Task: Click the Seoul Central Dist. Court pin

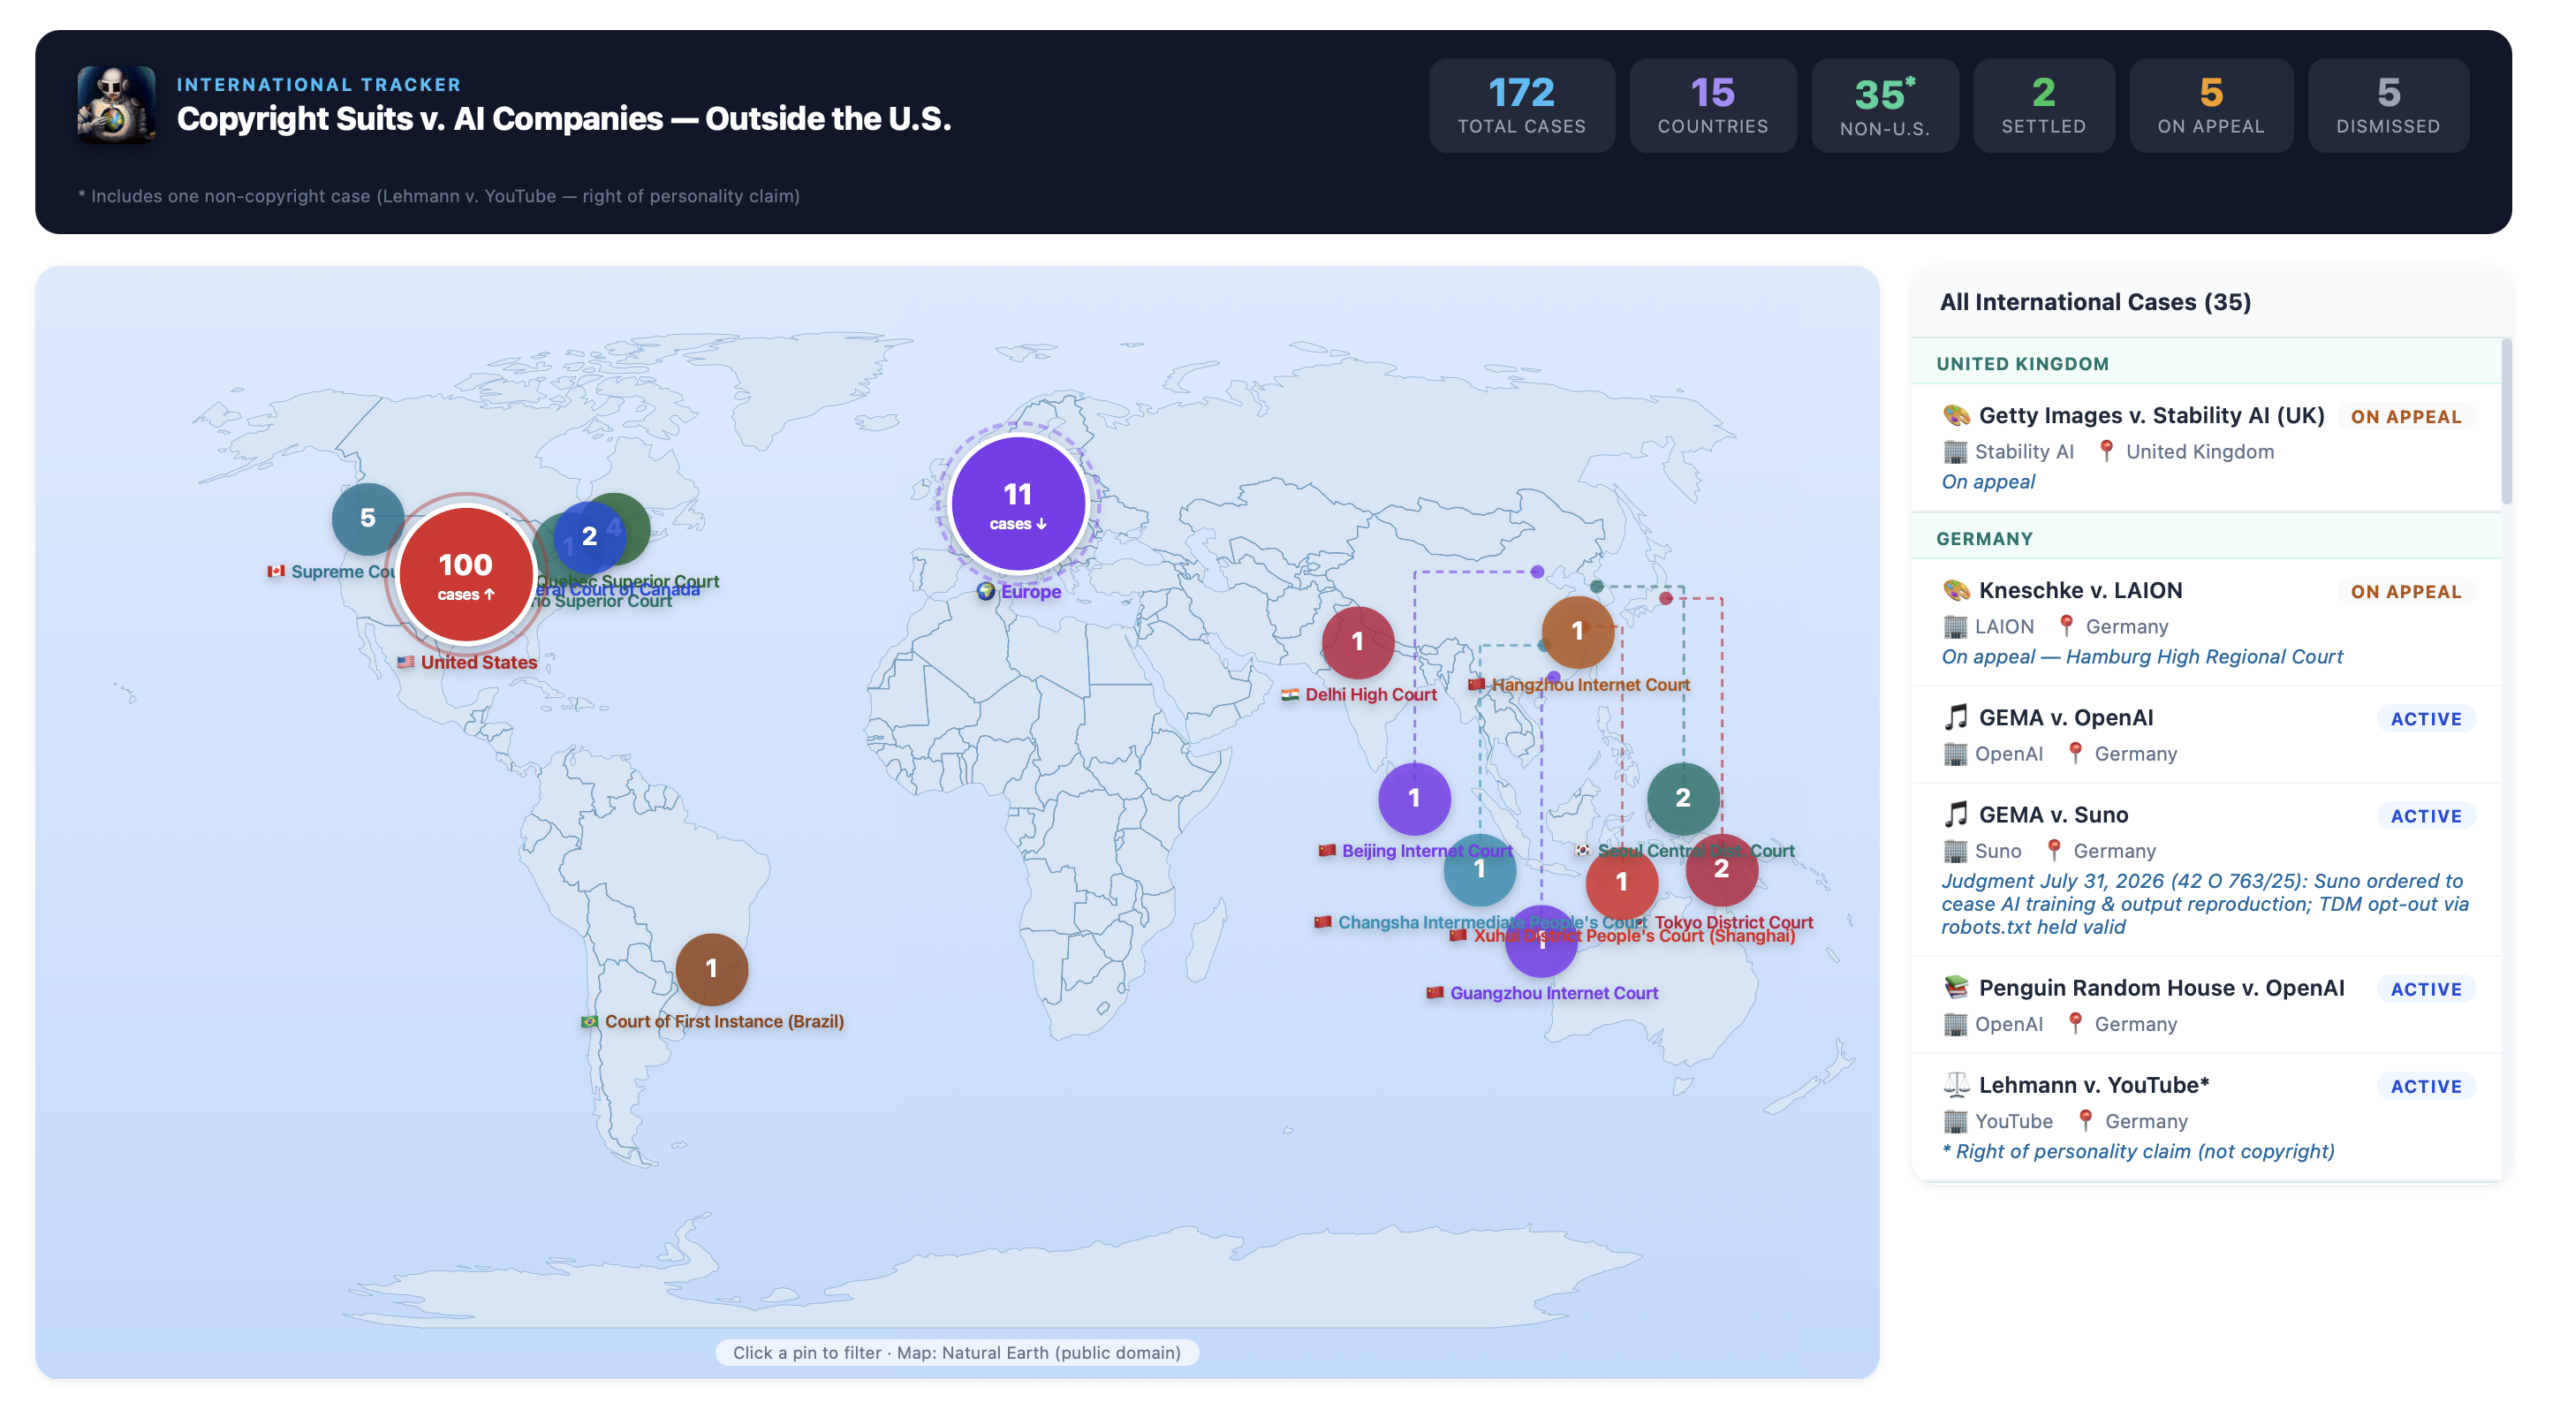Action: (1682, 798)
